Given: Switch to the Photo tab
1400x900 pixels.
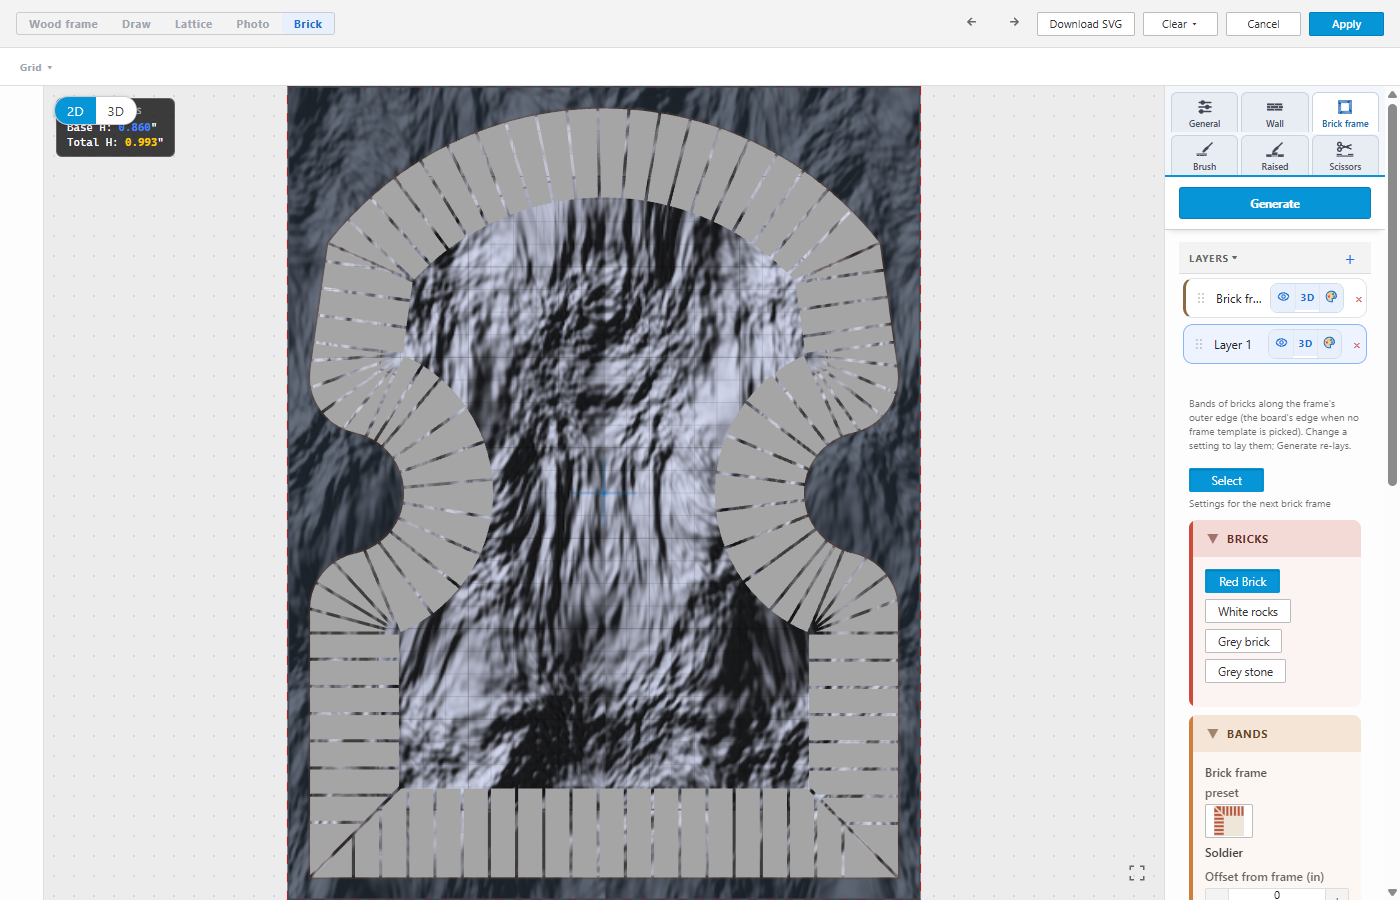Looking at the screenshot, I should point(253,24).
